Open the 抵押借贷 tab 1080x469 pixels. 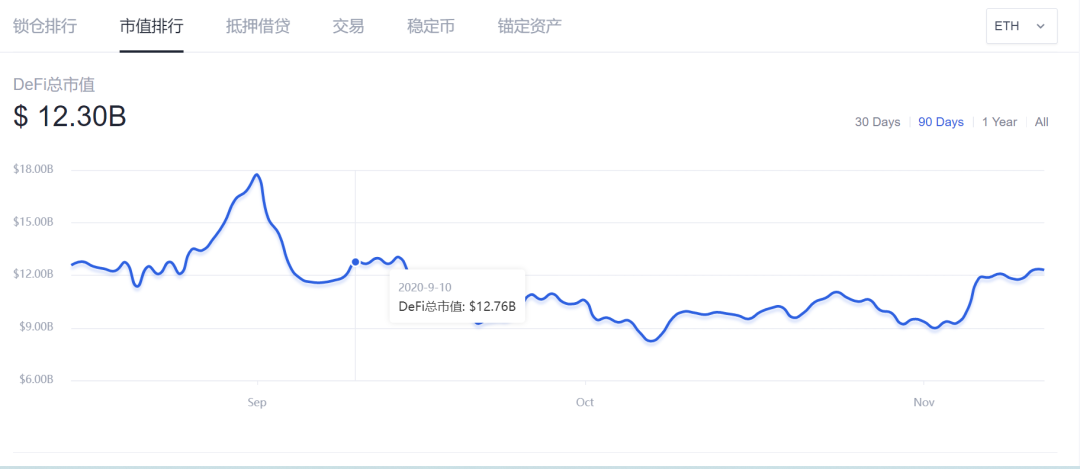258,26
